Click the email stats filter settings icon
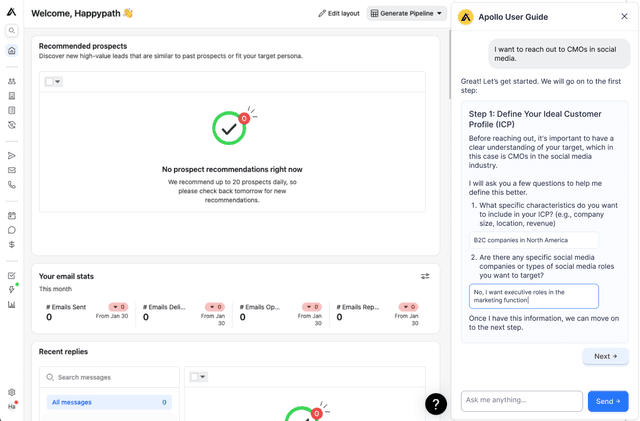Viewport: 640px width, 421px height. coord(425,276)
